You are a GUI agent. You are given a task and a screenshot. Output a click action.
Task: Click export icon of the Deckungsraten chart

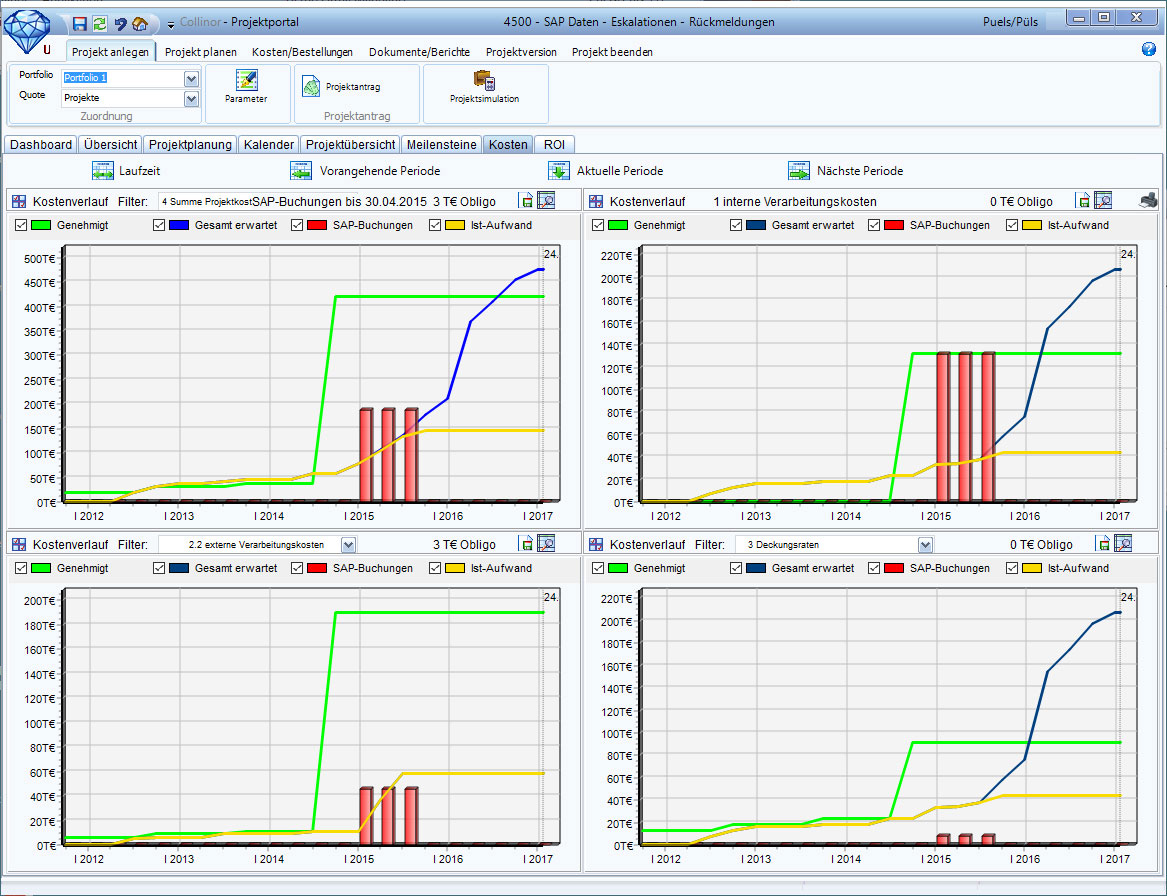[x=1104, y=544]
